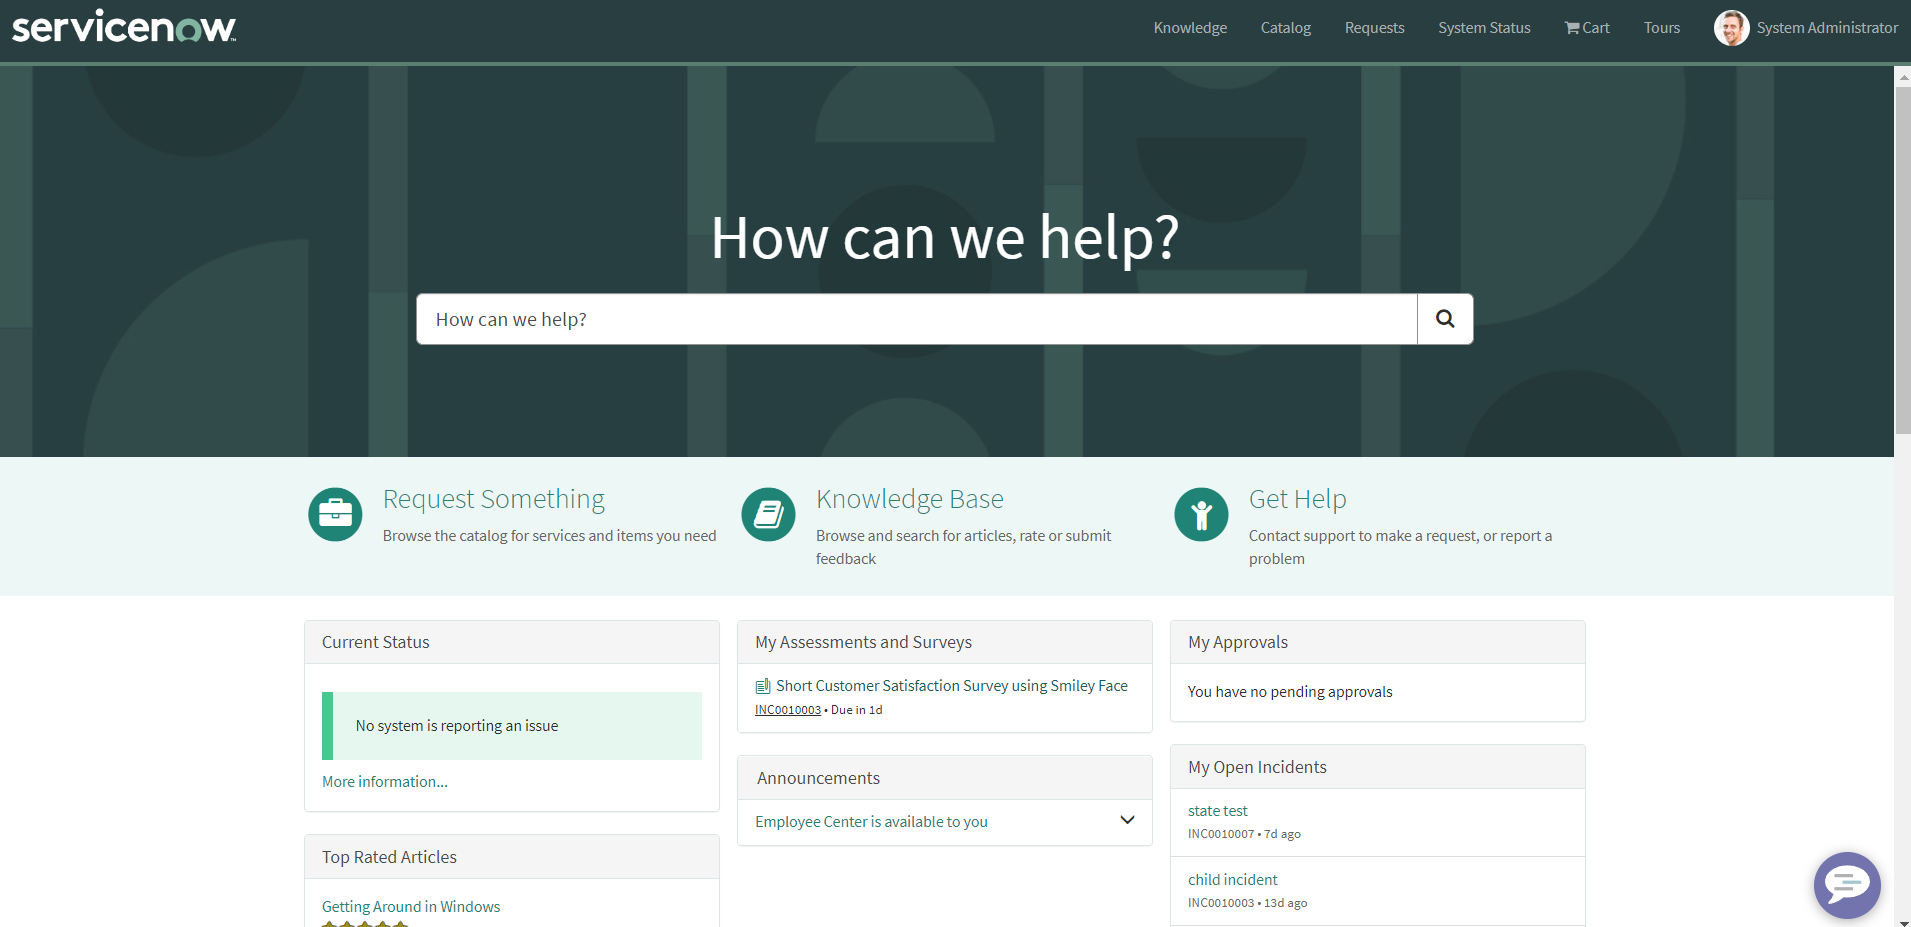The height and width of the screenshot is (927, 1911).
Task: Open Tours in the header
Action: pos(1661,28)
